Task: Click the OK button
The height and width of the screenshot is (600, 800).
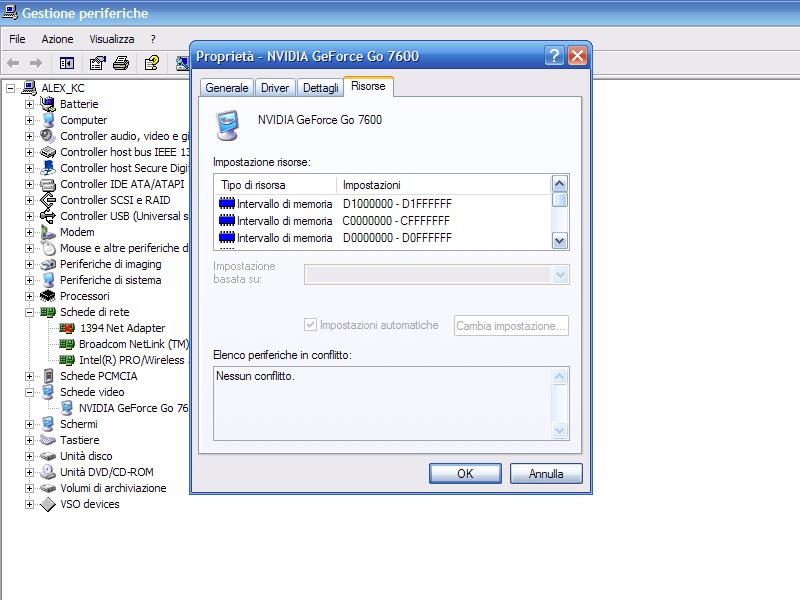Action: click(x=465, y=473)
